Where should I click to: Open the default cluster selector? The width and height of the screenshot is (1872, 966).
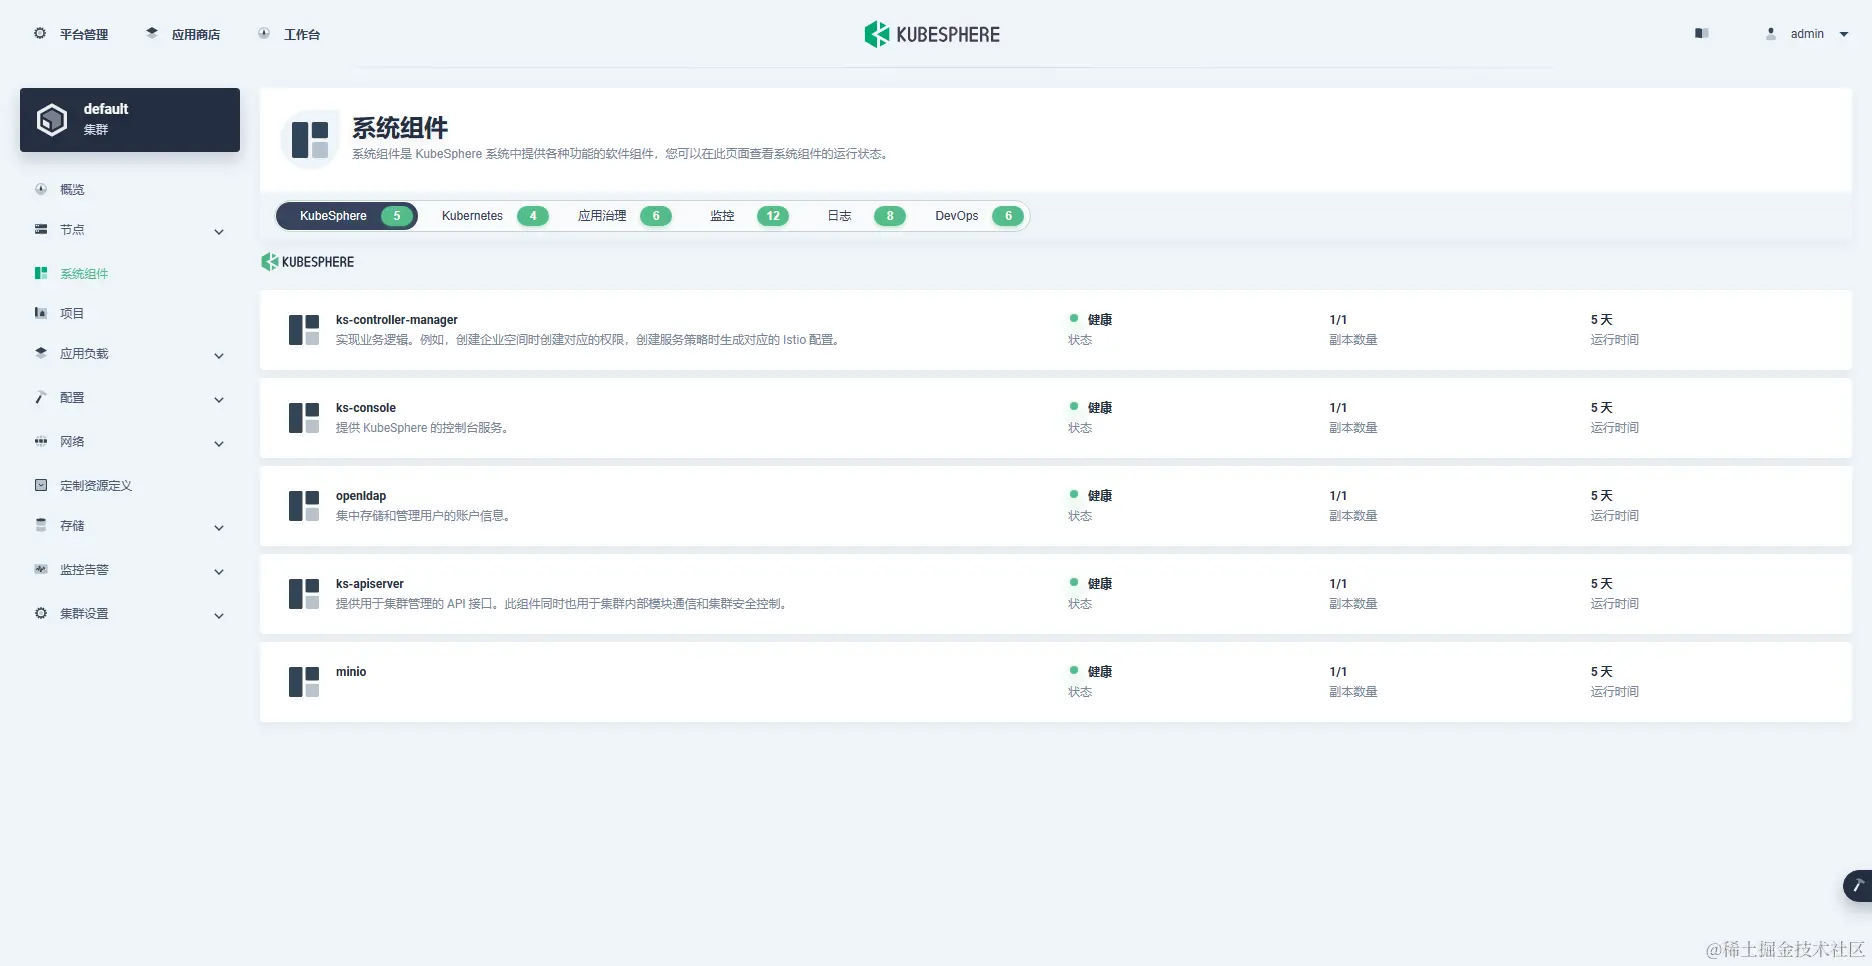point(130,120)
